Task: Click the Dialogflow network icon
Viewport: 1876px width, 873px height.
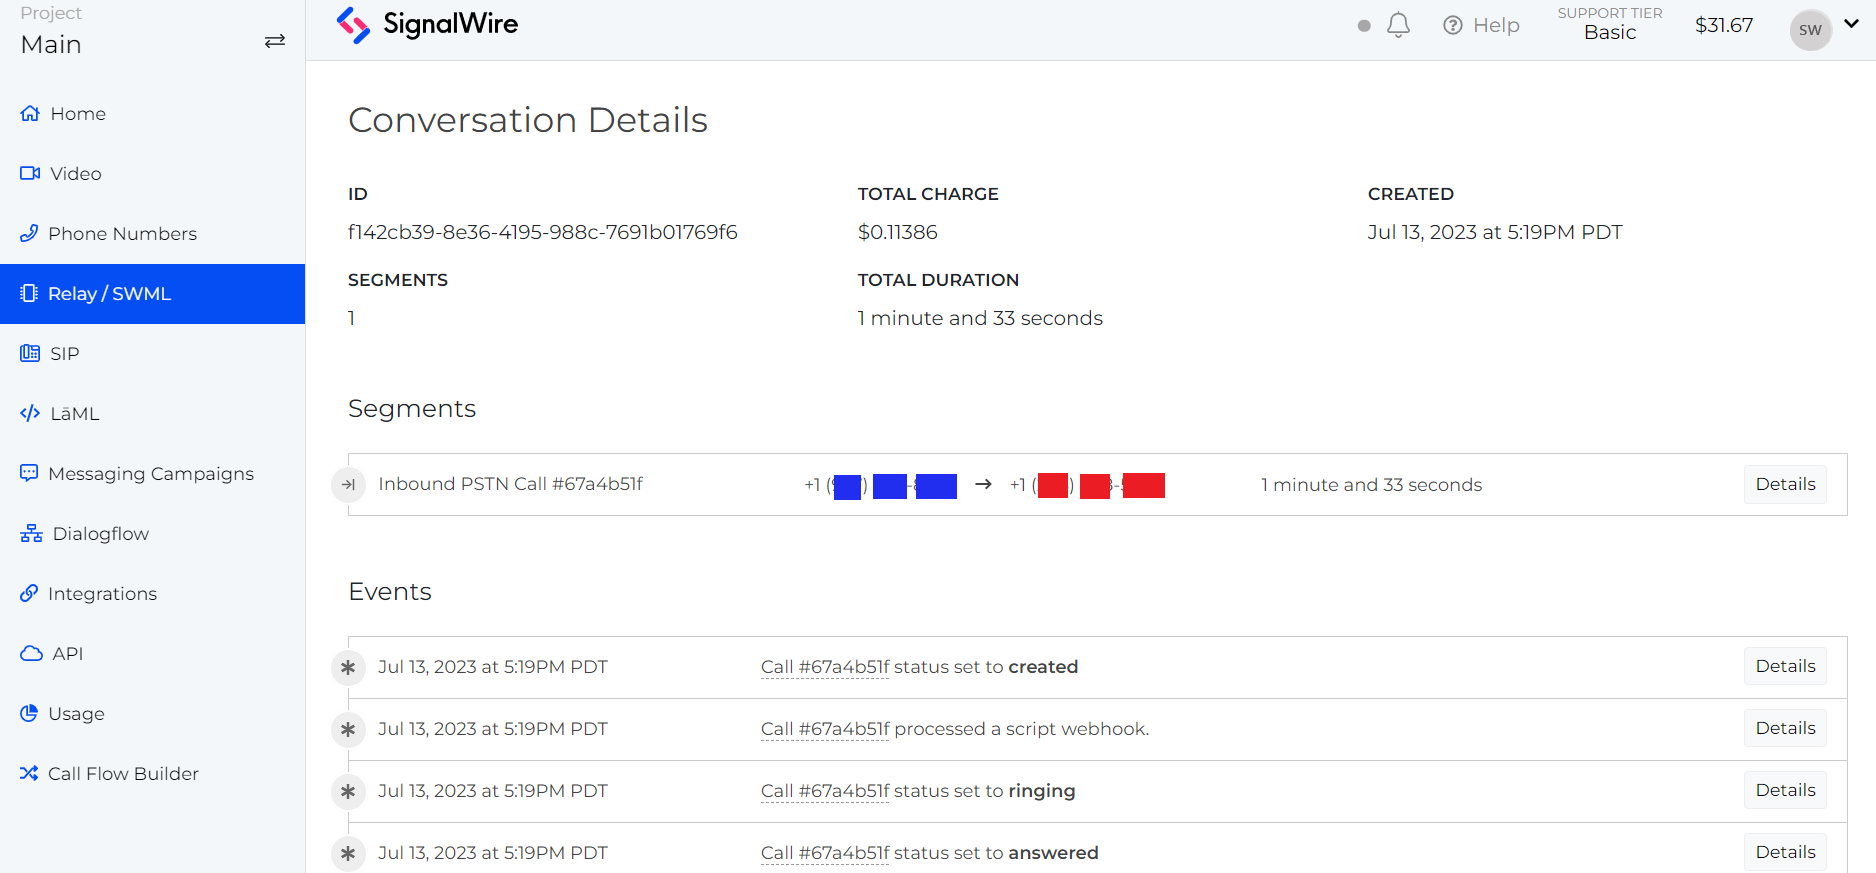Action: (x=31, y=534)
